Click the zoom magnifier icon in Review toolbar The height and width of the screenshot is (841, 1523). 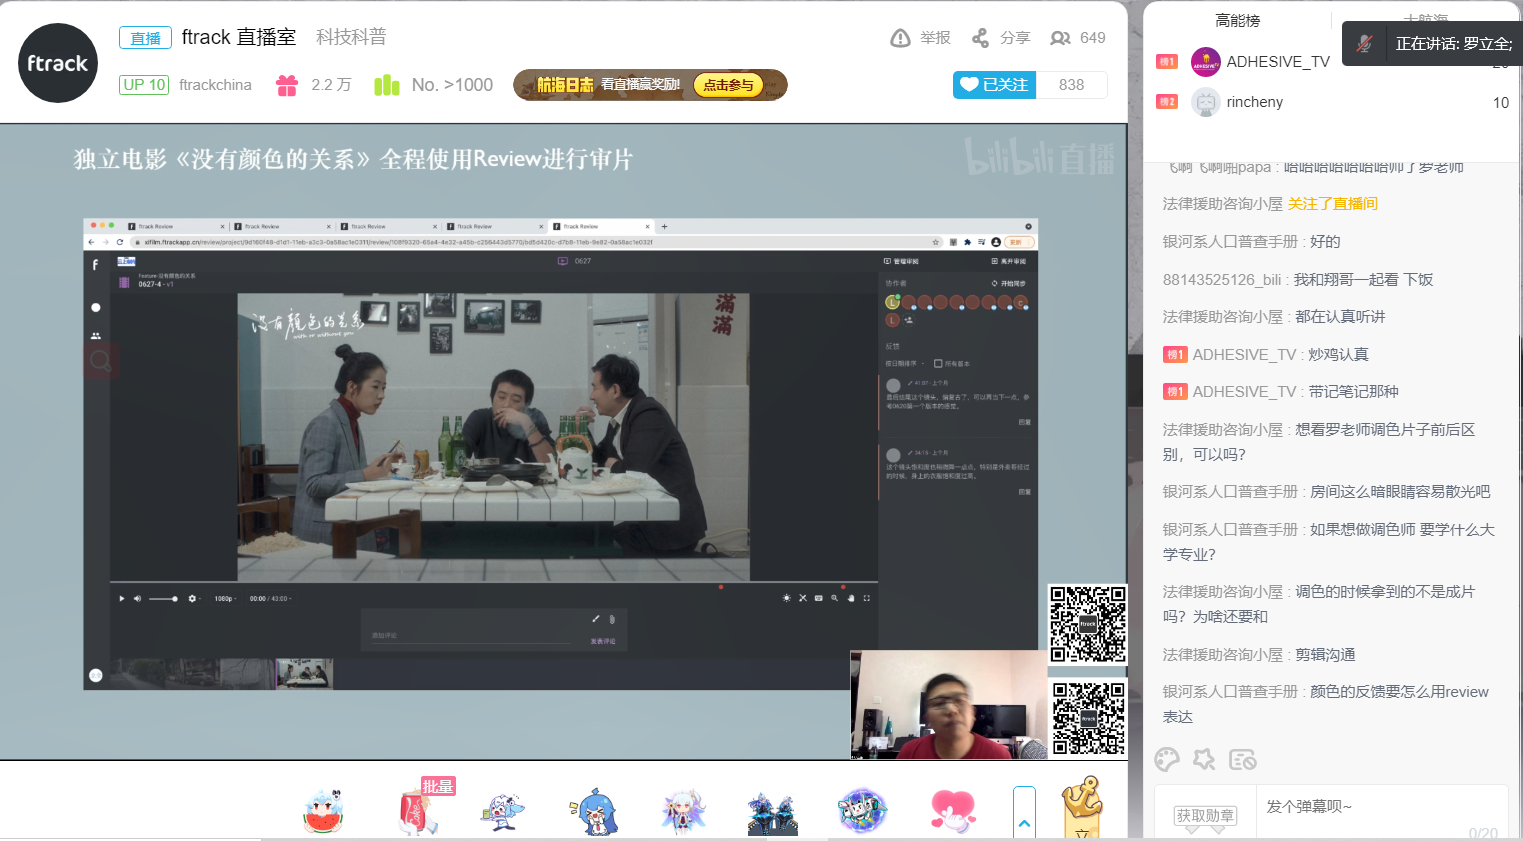pyautogui.click(x=834, y=598)
